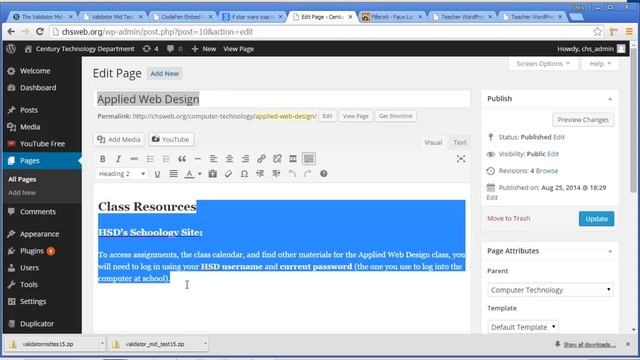Image resolution: width=640 pixels, height=360 pixels.
Task: Edit the published Status
Action: pos(559,137)
